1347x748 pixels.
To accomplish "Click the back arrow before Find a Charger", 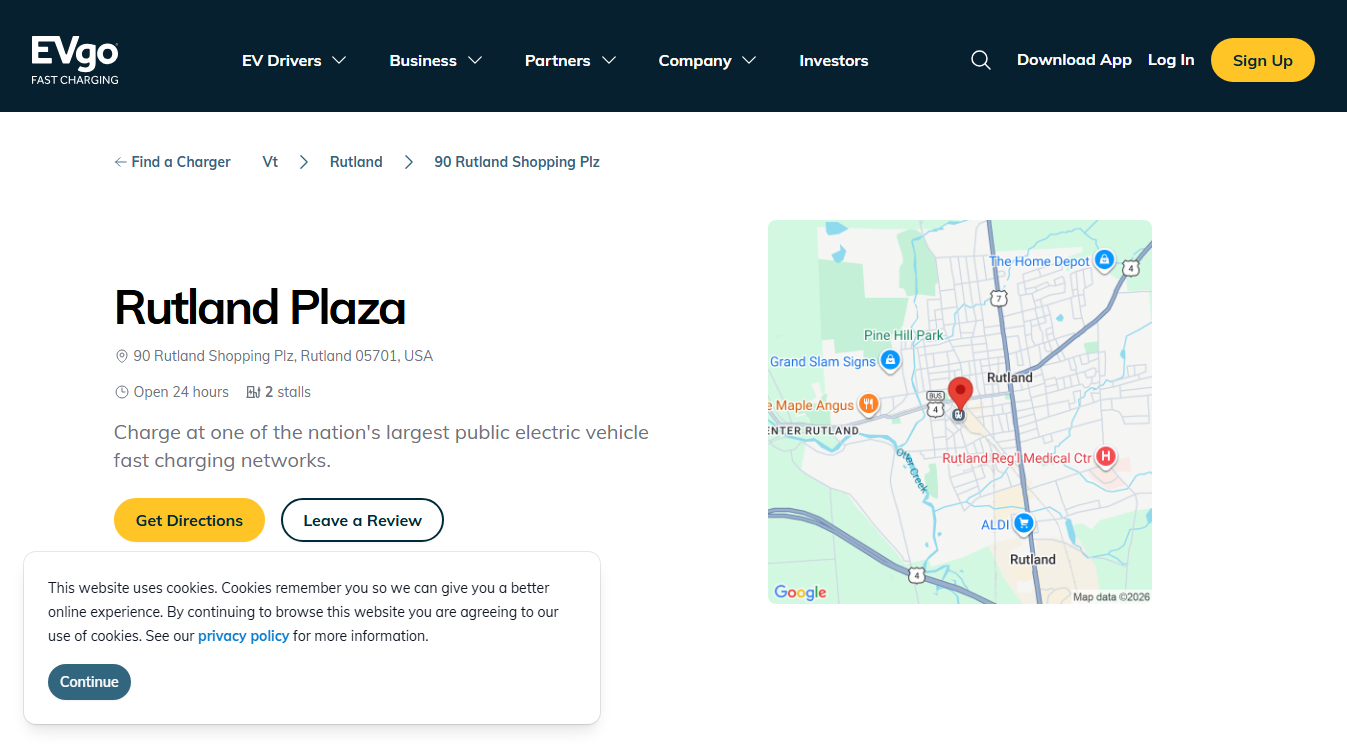I will (x=120, y=162).
